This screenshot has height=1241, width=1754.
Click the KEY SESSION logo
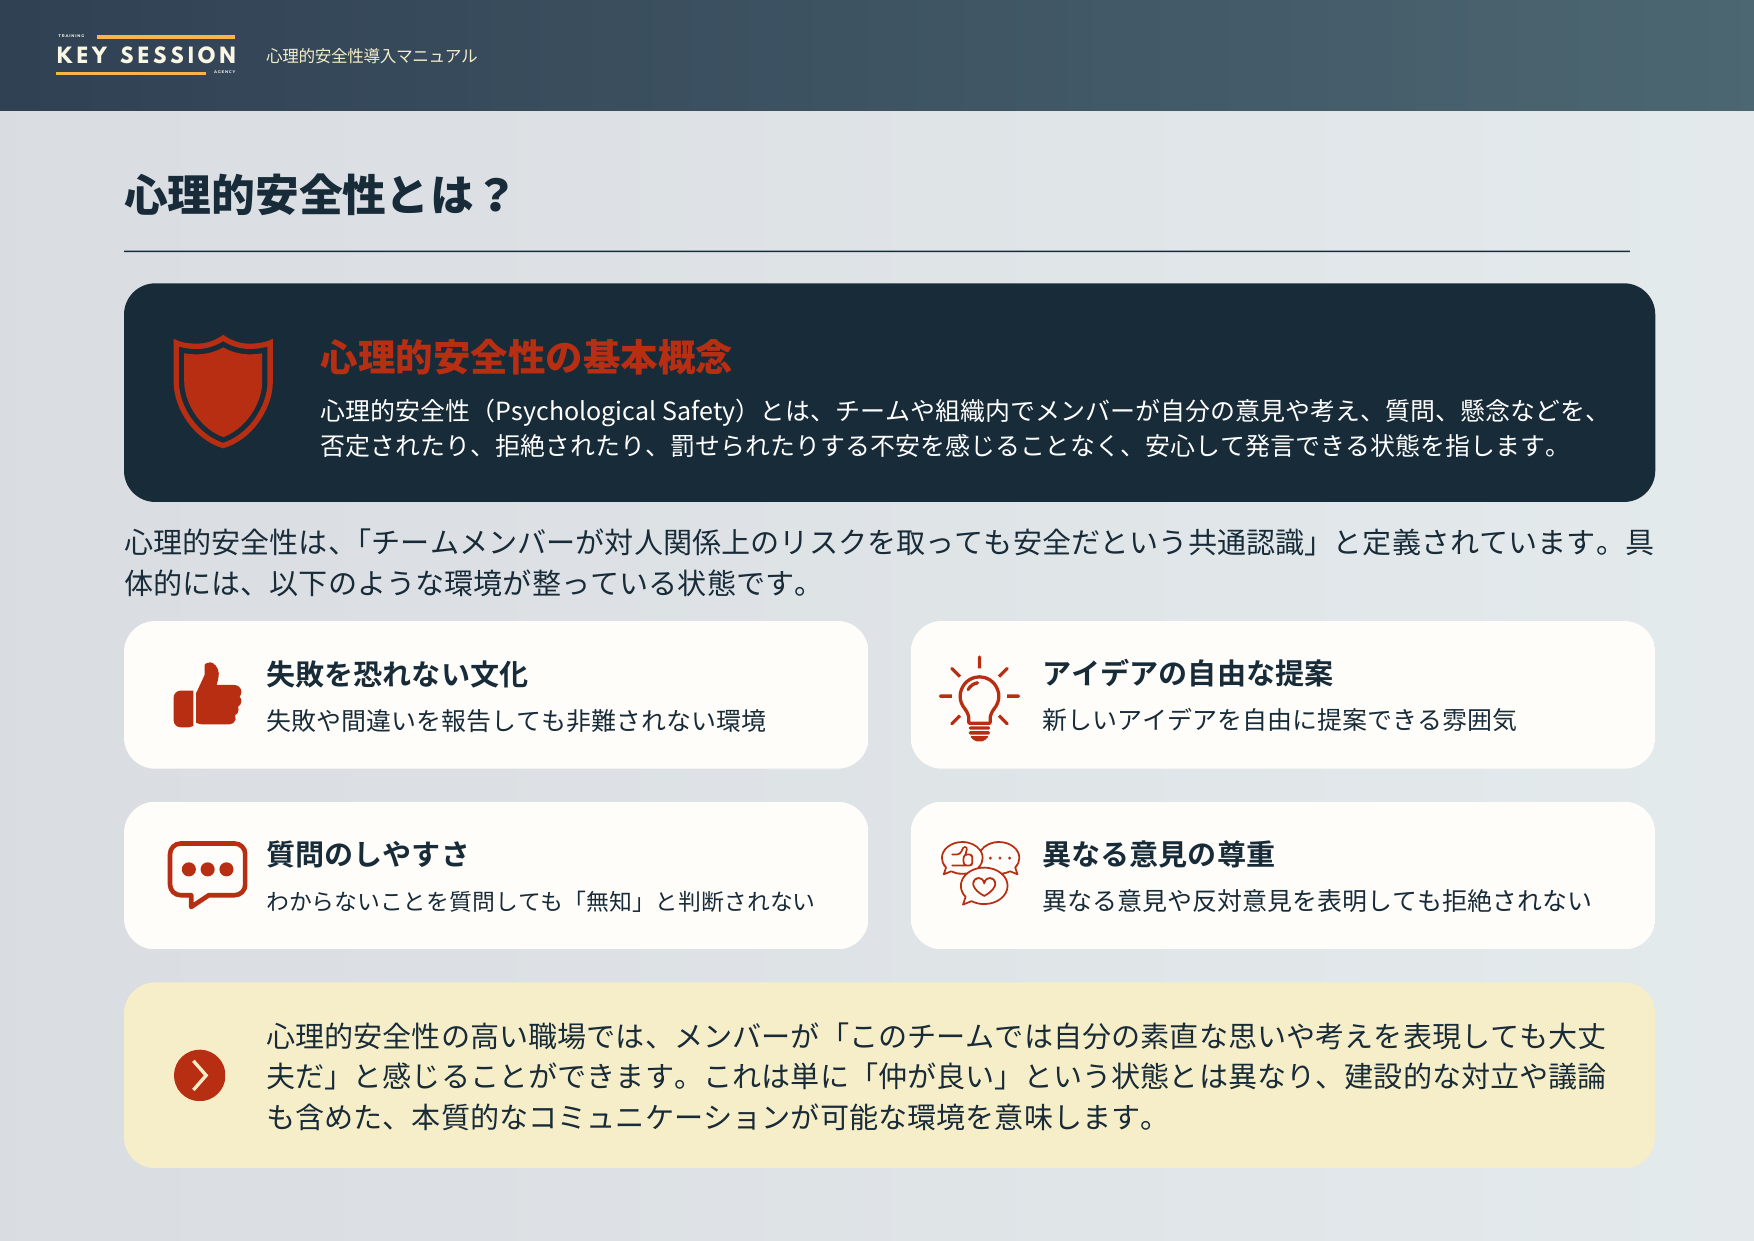point(145,55)
